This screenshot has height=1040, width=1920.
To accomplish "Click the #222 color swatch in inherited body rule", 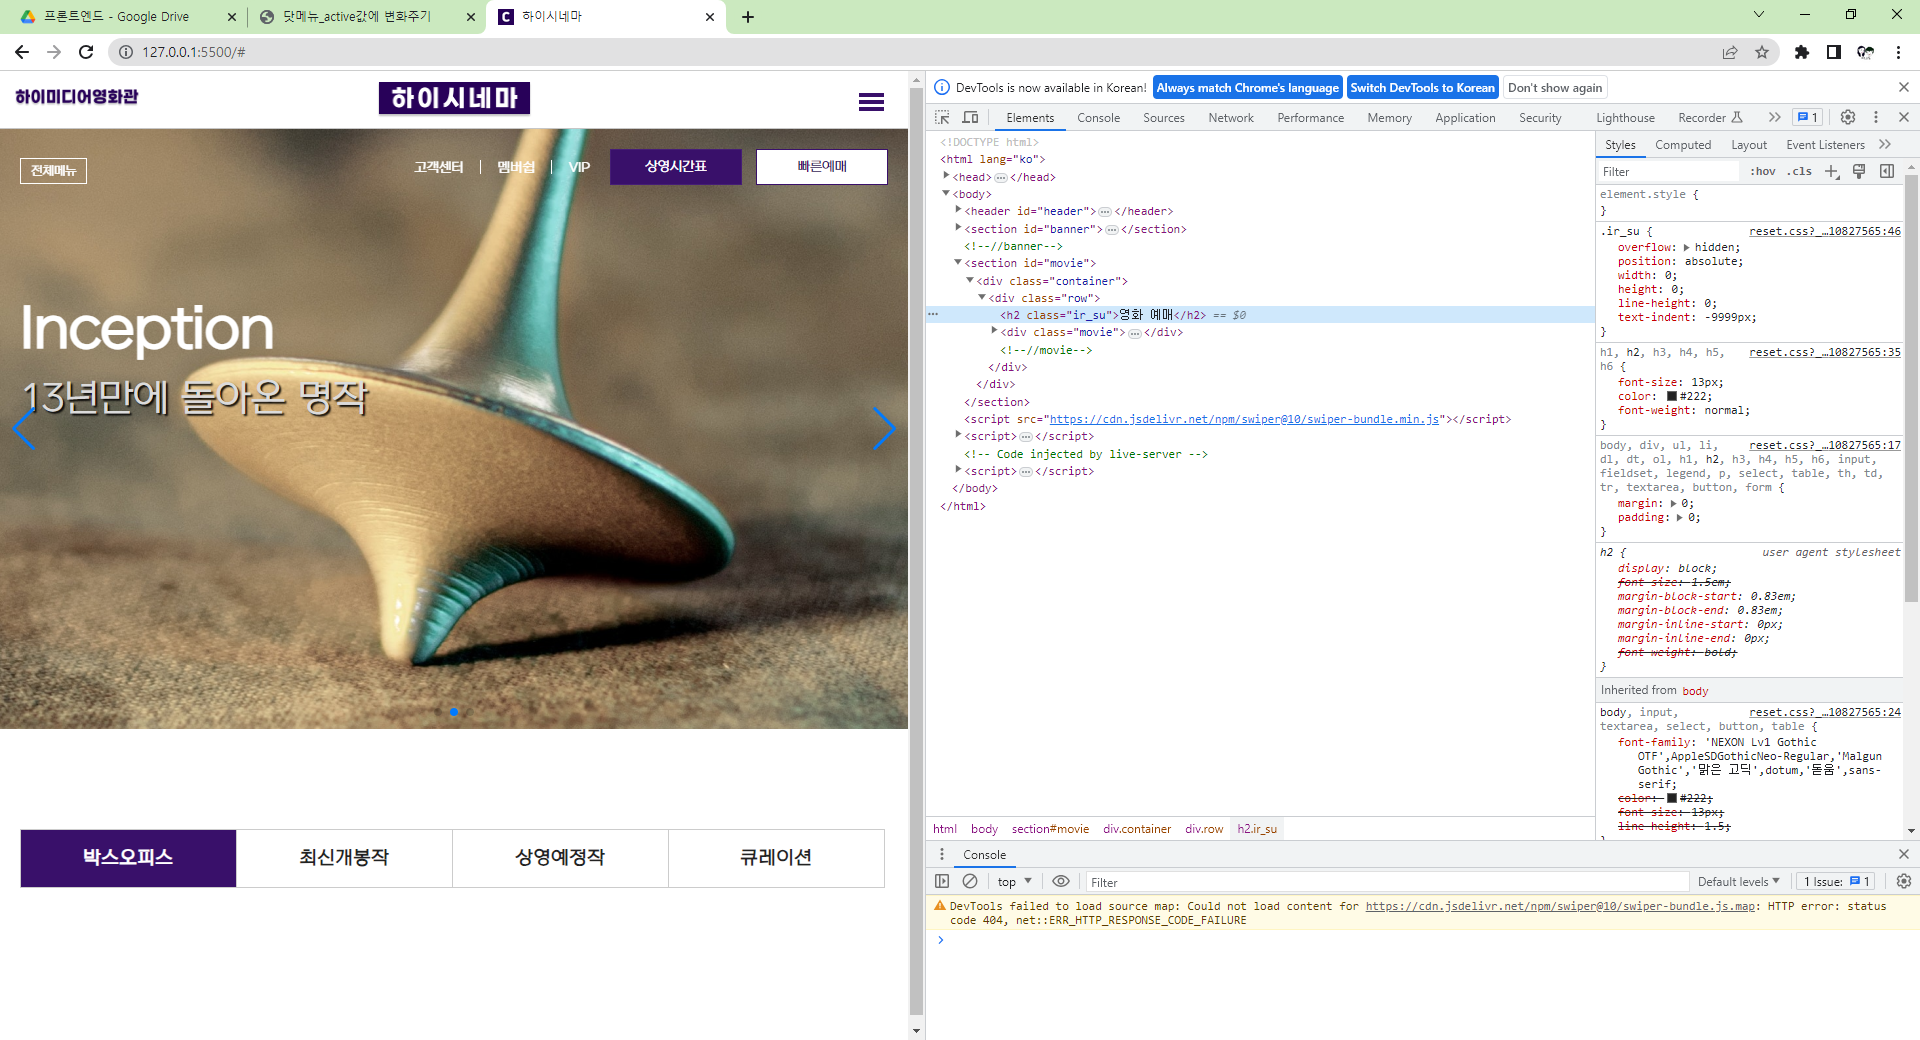I will [x=1671, y=798].
